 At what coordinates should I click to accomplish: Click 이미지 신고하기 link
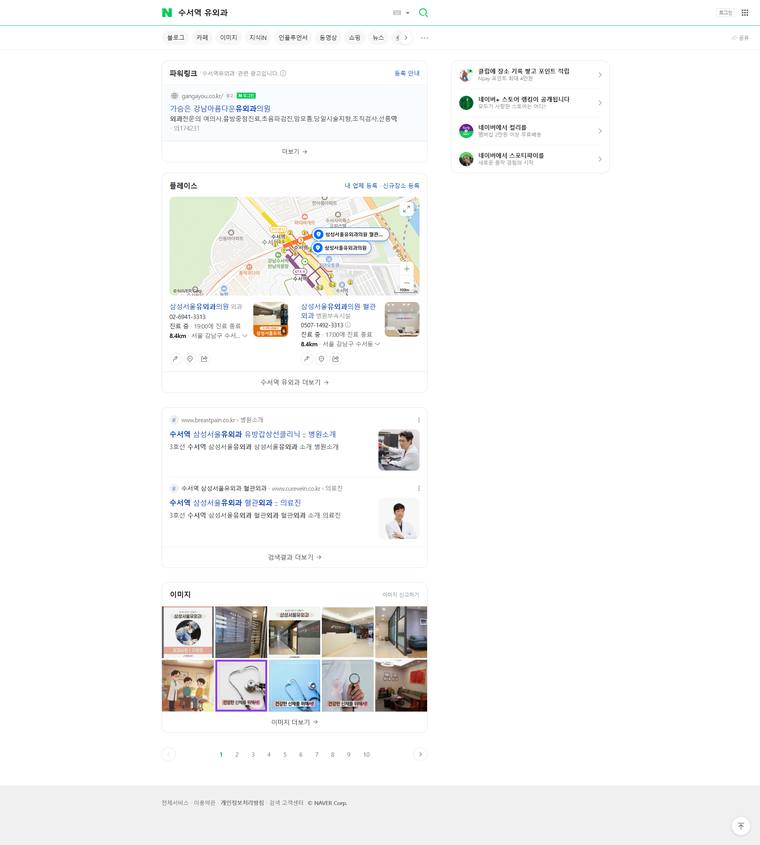click(400, 594)
